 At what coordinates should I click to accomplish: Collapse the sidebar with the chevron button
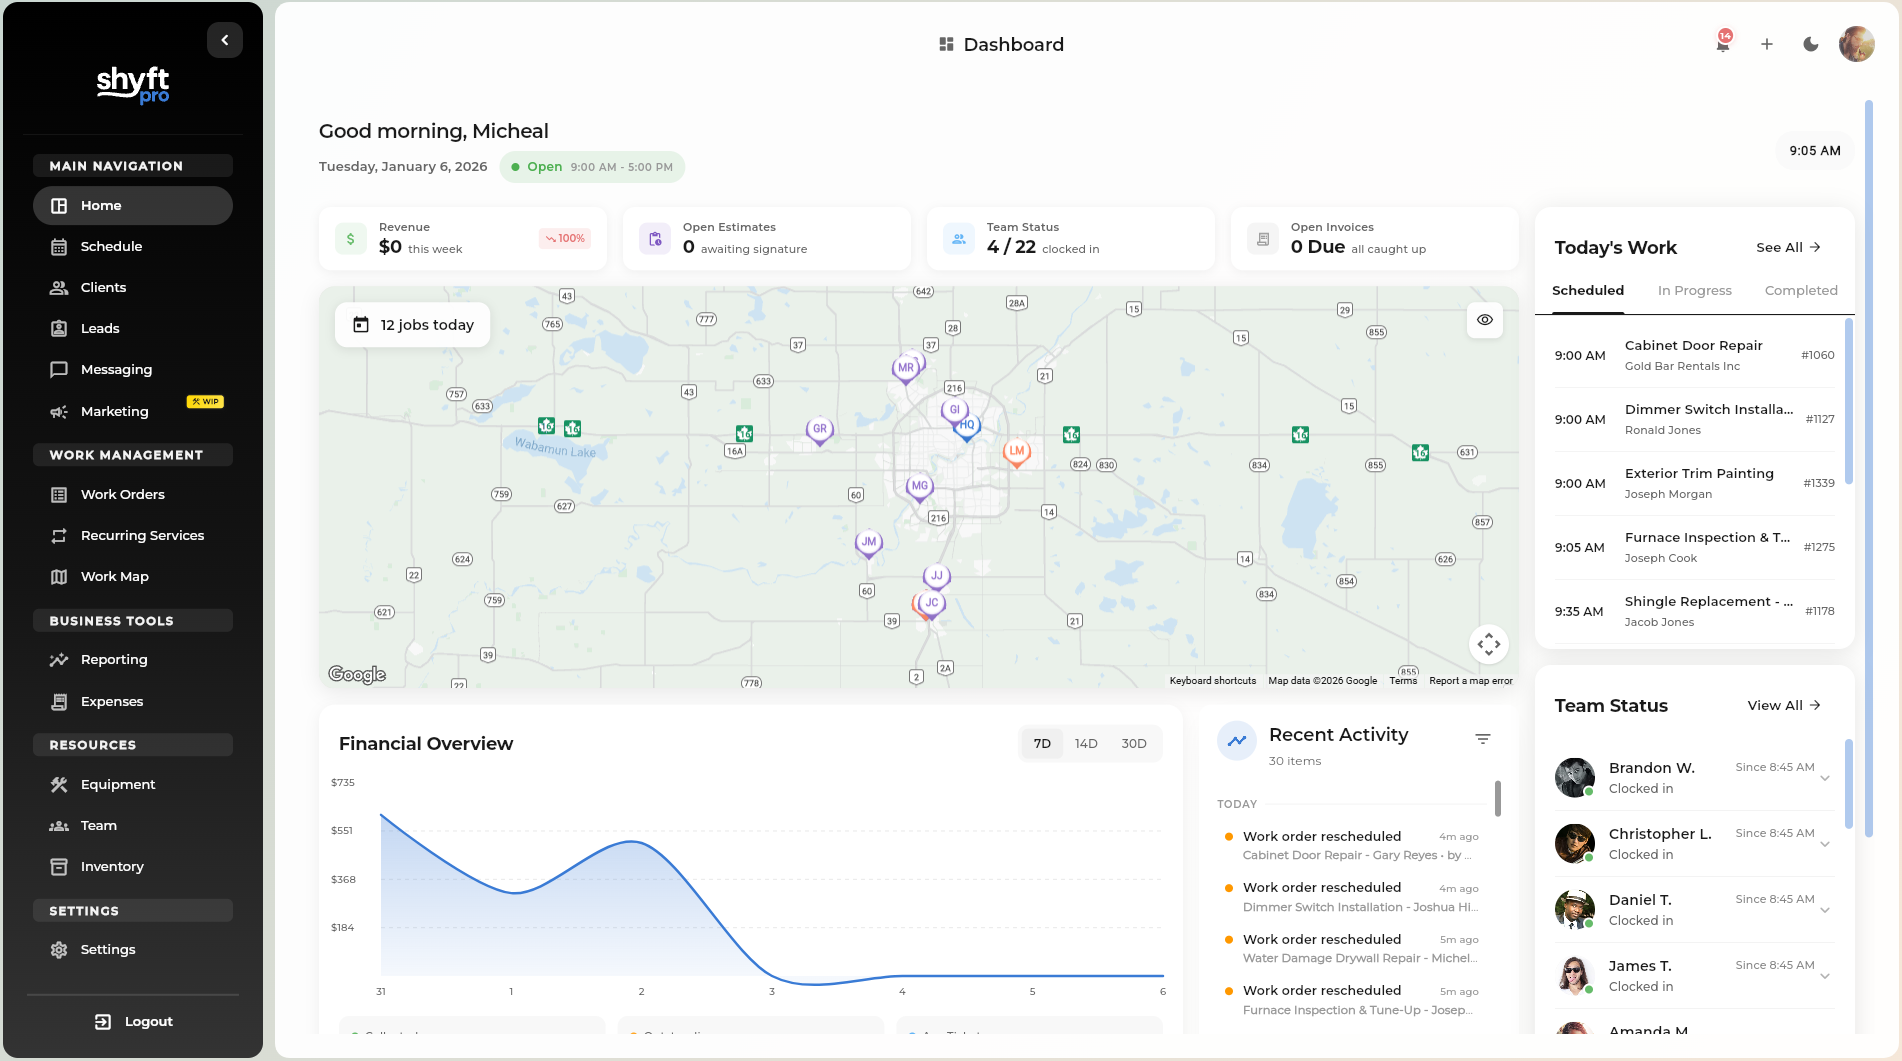224,39
